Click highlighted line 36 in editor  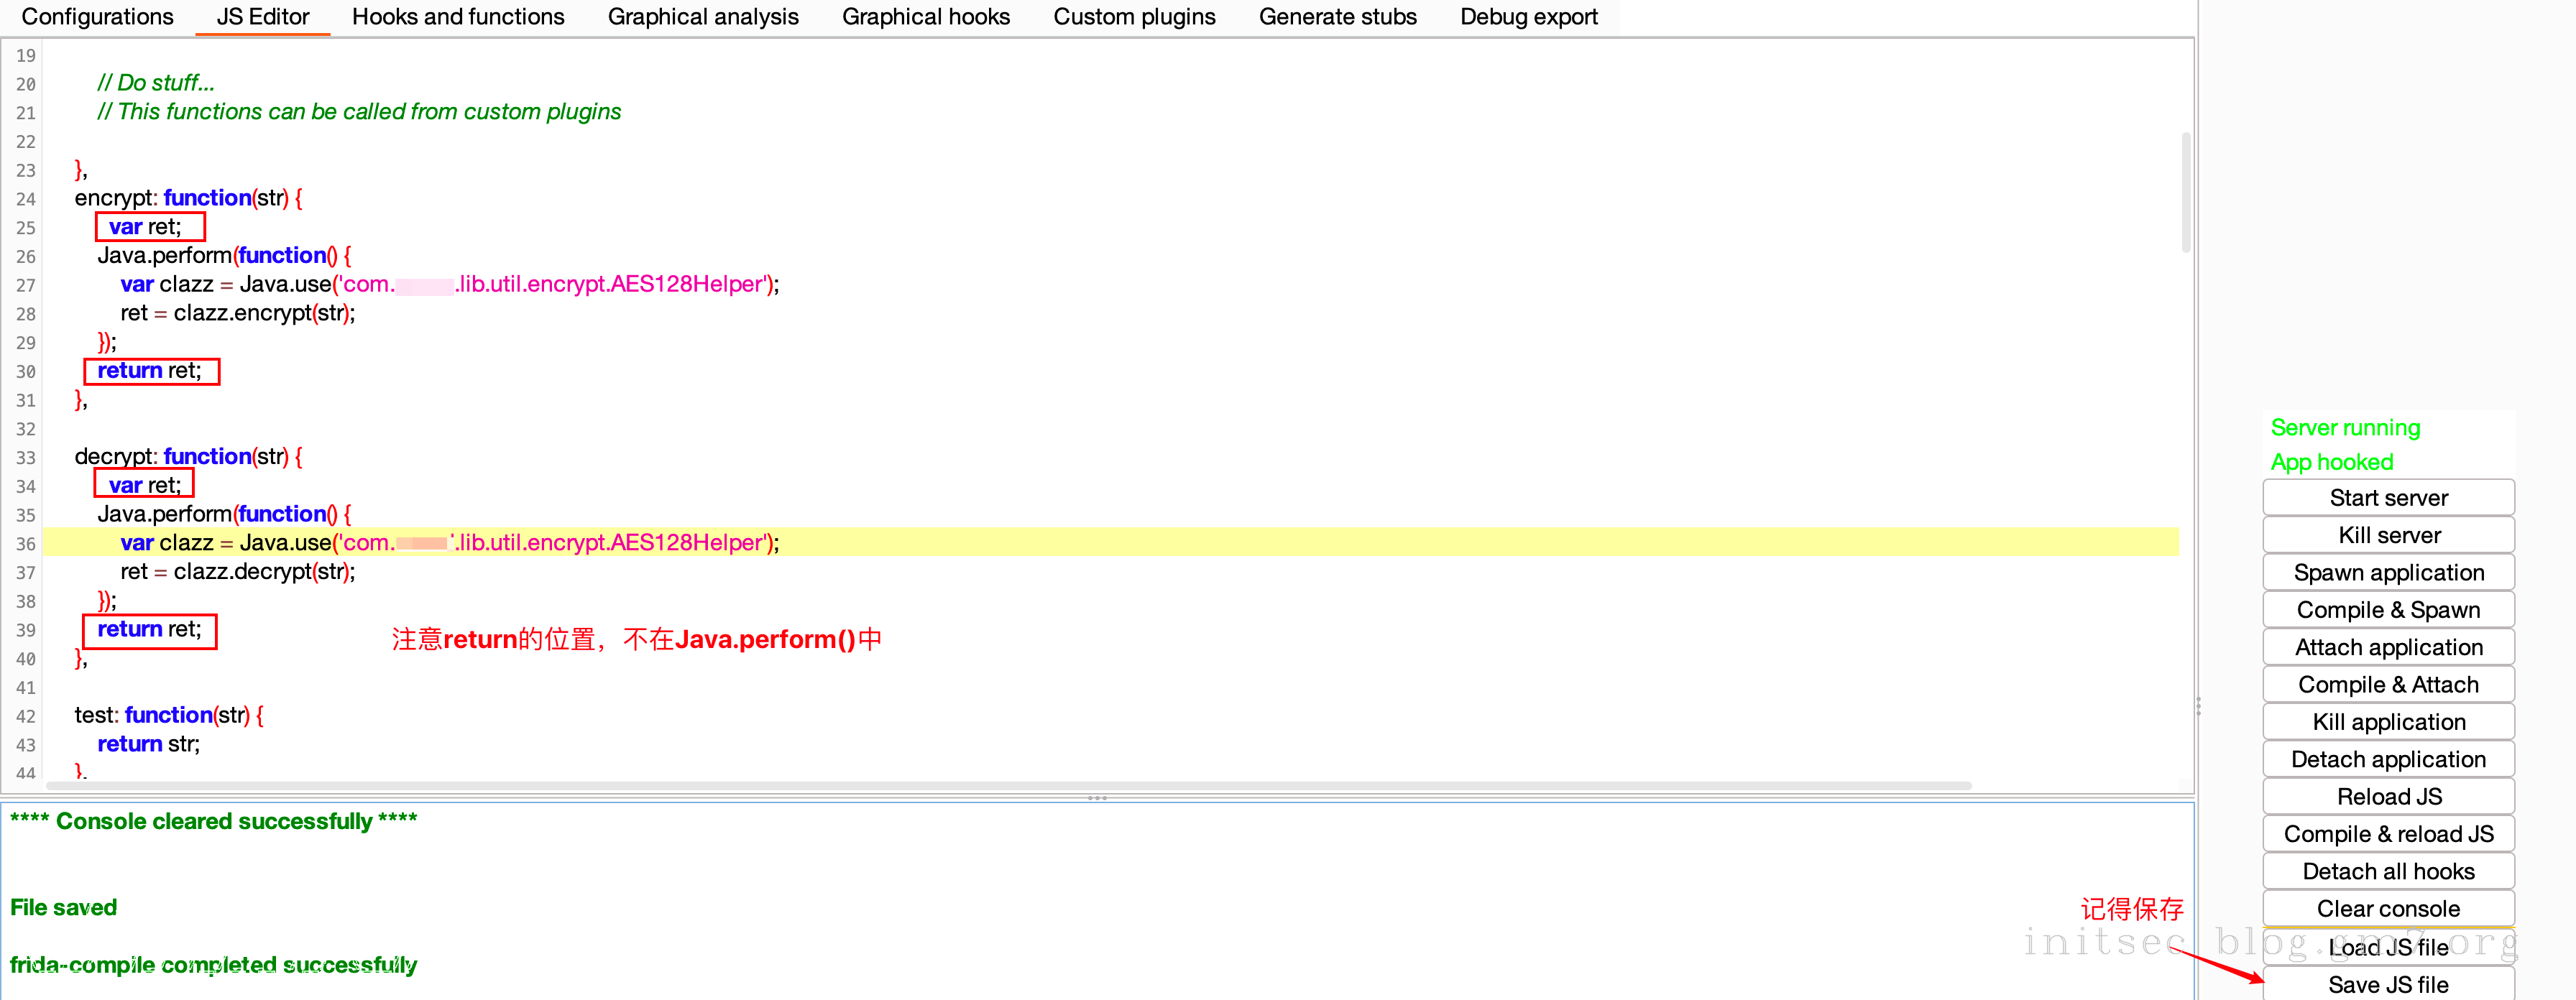click(x=1100, y=543)
